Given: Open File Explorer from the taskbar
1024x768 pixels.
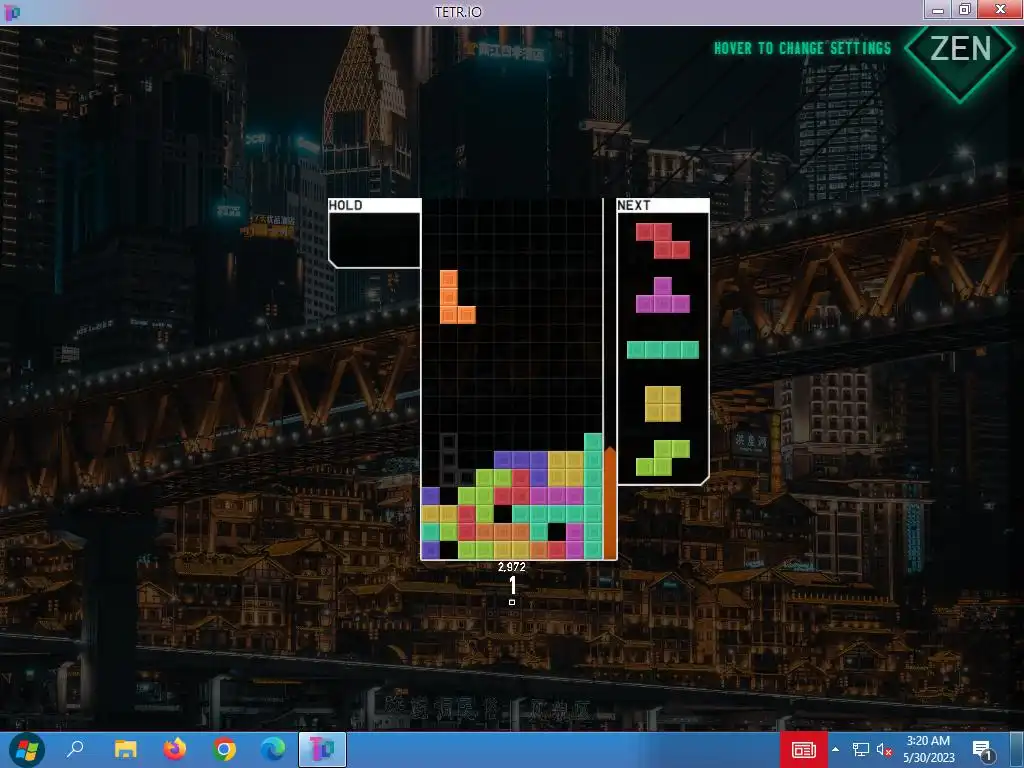Looking at the screenshot, I should (125, 749).
